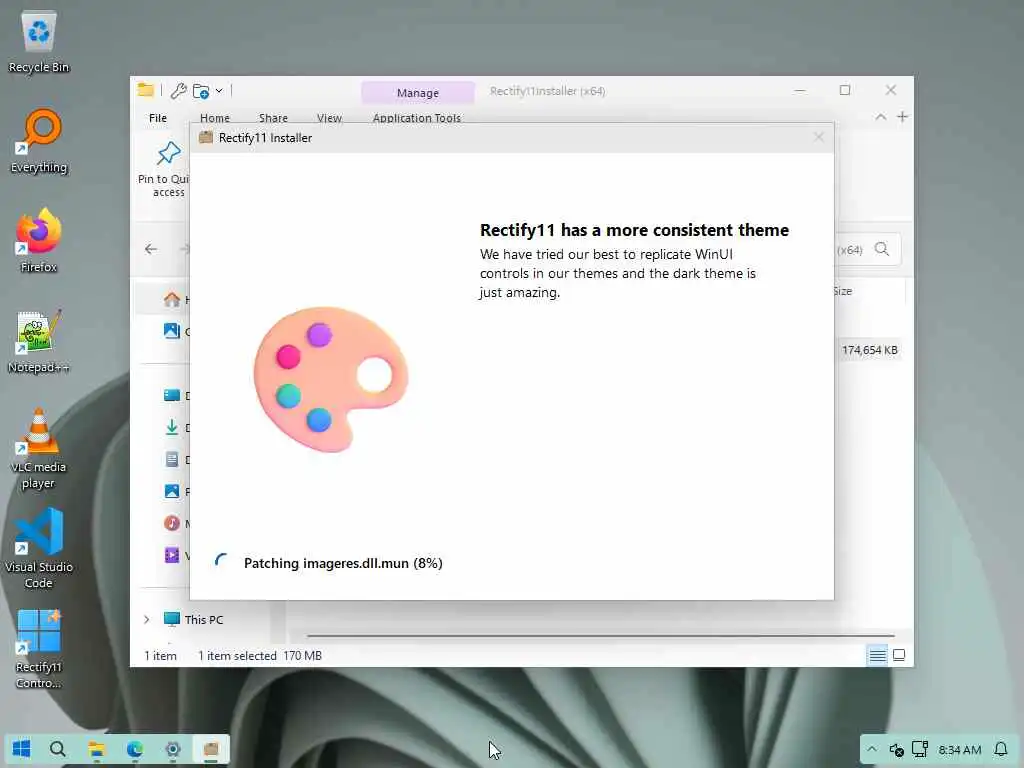The image size is (1024, 768).
Task: Open Microsoft Edge from the taskbar
Action: click(x=135, y=748)
